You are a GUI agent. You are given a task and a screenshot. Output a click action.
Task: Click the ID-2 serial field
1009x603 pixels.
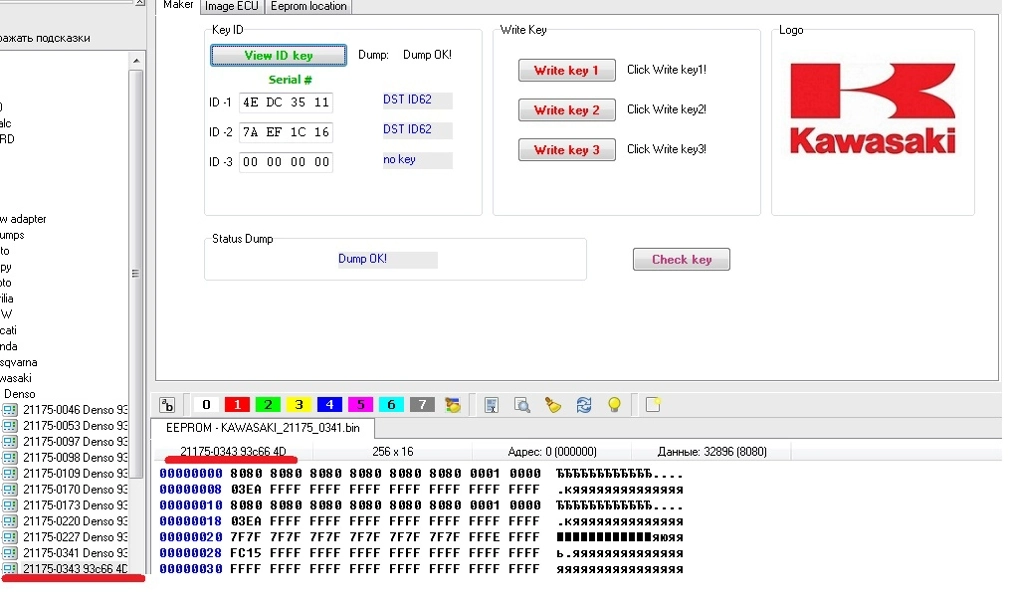pos(286,132)
